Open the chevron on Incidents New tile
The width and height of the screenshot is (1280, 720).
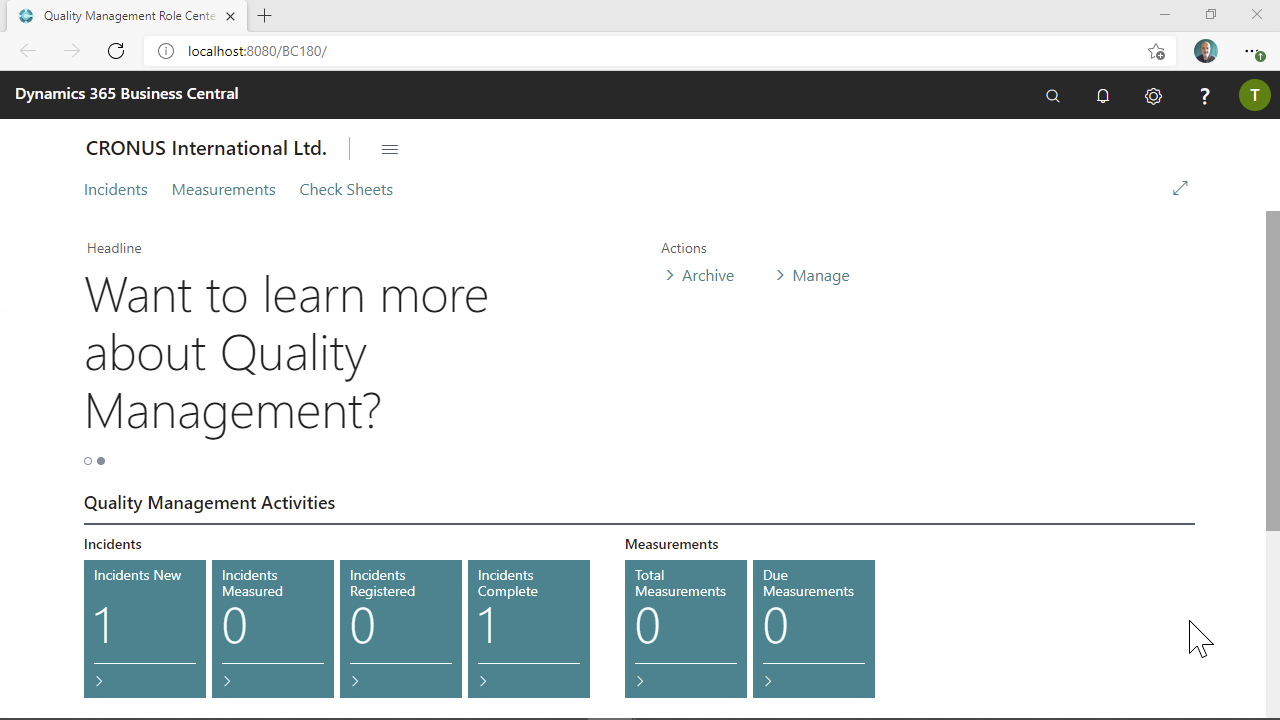[x=99, y=682]
